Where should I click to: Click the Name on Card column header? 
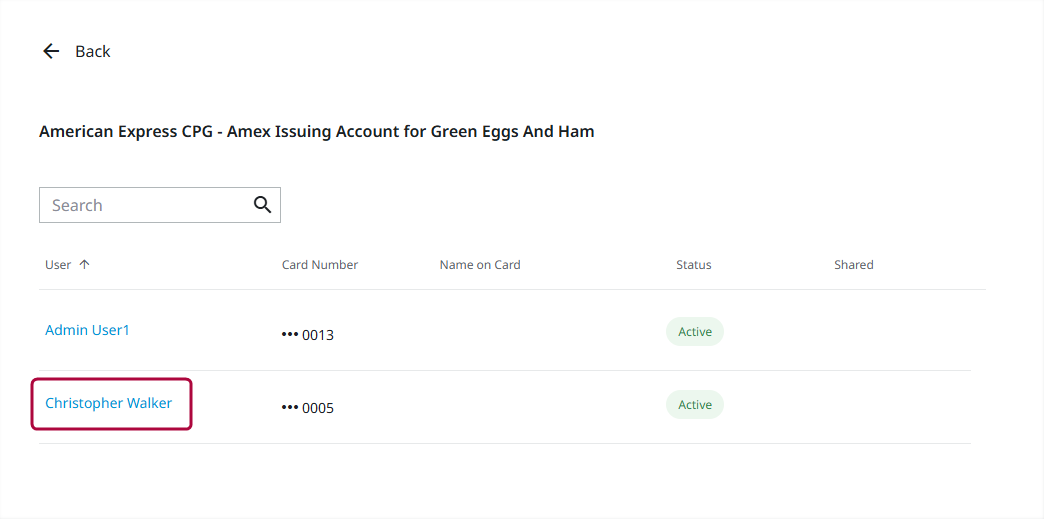click(480, 265)
